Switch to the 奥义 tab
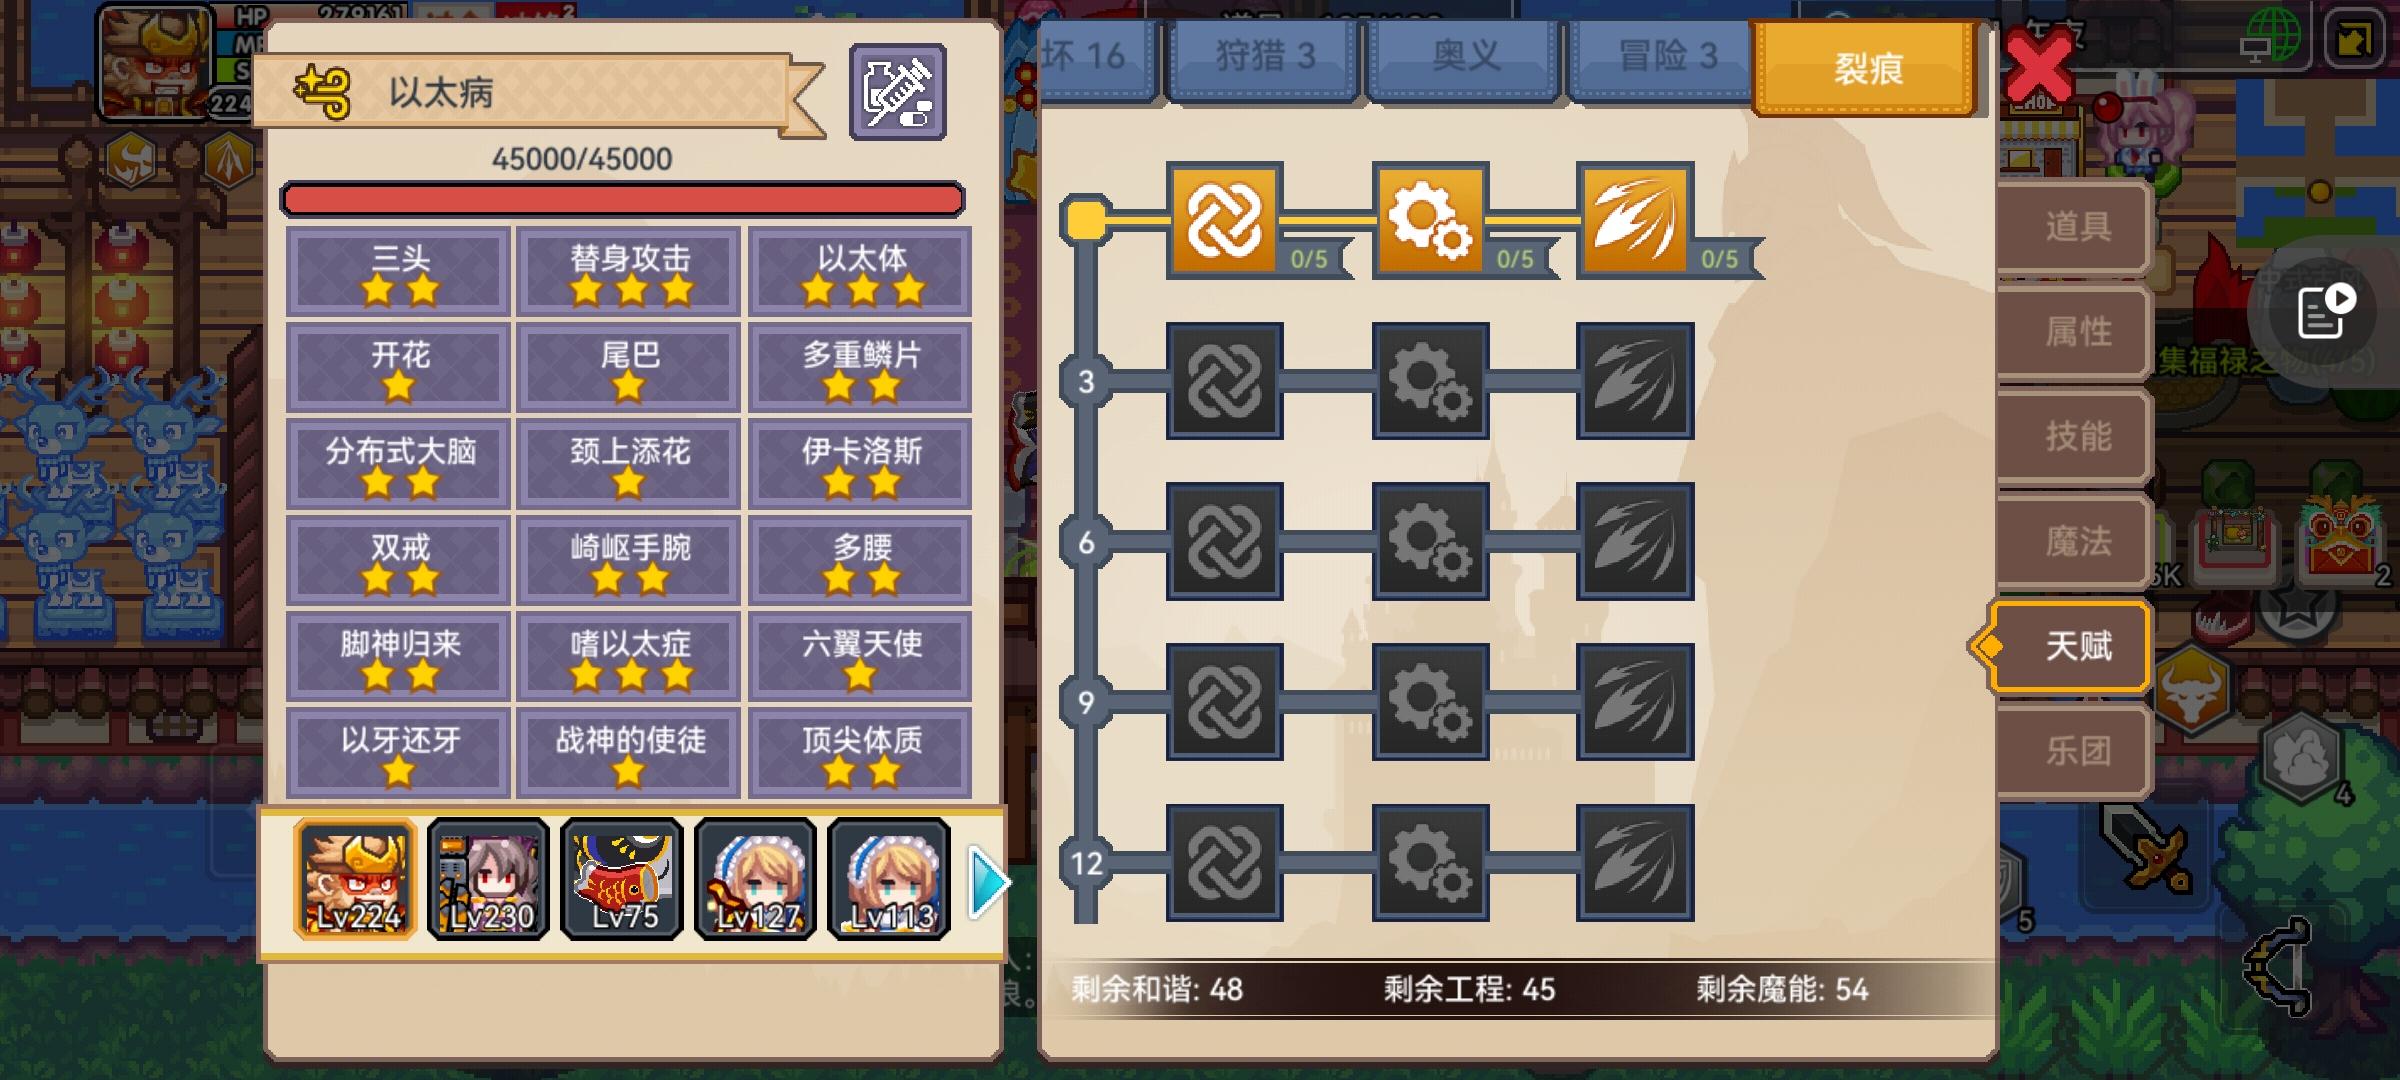This screenshot has height=1080, width=2400. point(1464,58)
